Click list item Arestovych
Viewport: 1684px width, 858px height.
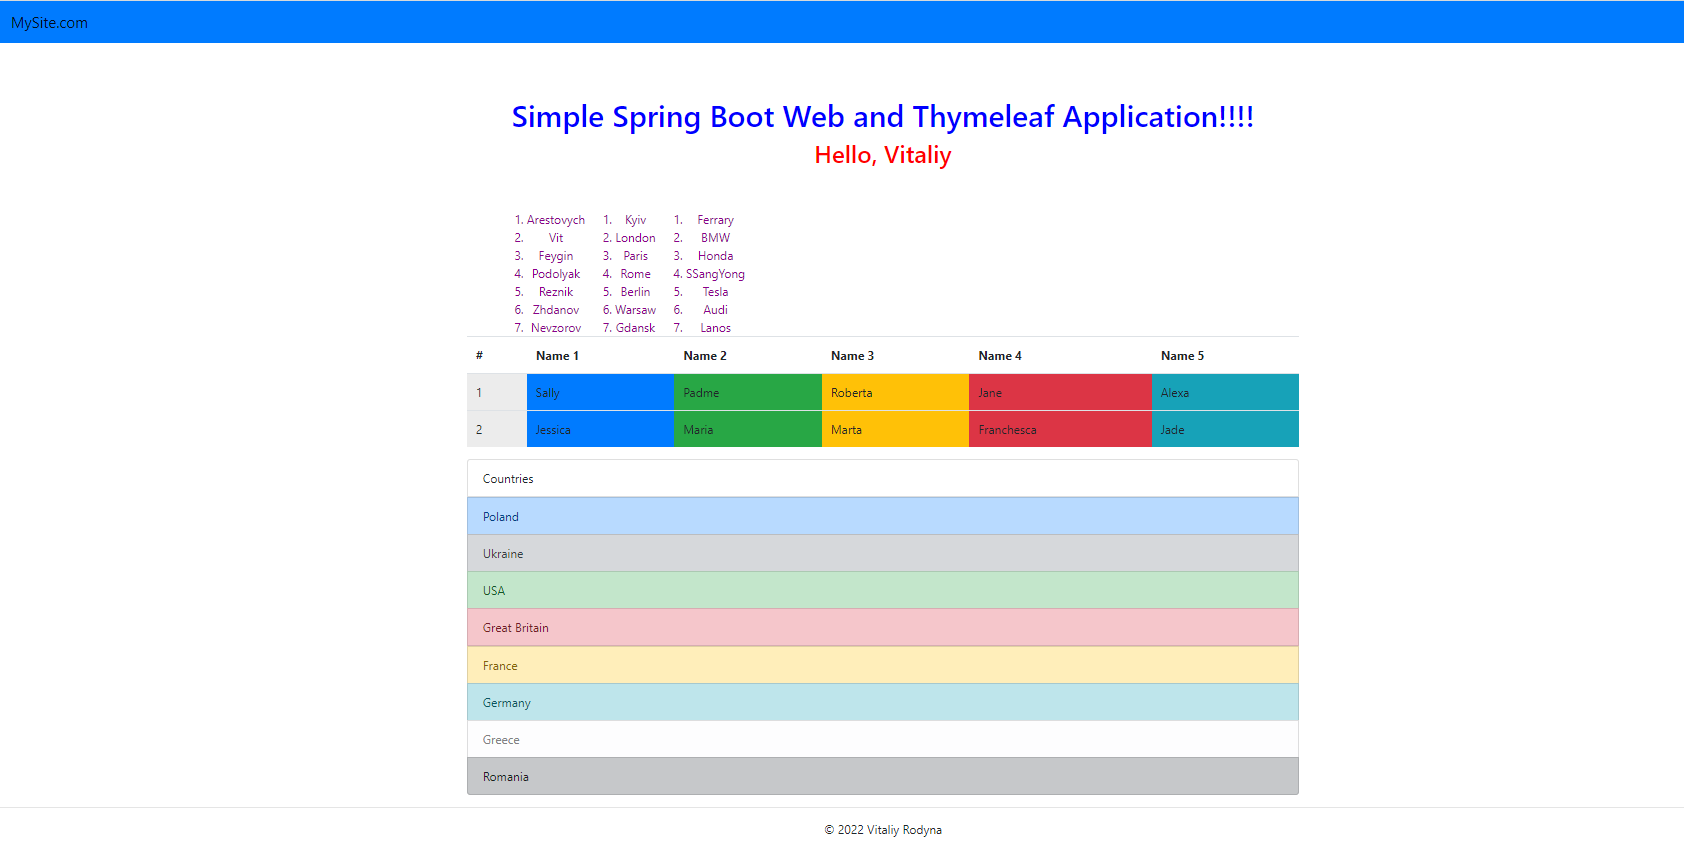[x=555, y=220]
